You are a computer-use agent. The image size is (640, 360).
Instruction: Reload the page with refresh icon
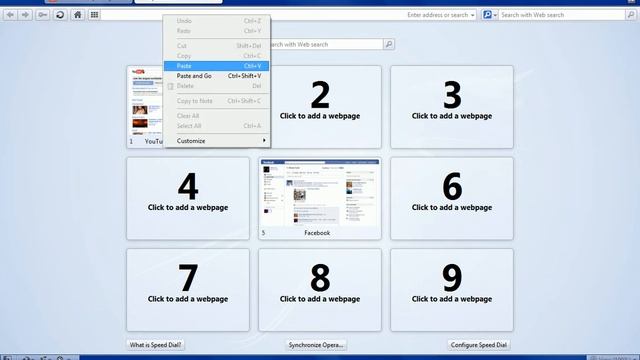tap(60, 15)
